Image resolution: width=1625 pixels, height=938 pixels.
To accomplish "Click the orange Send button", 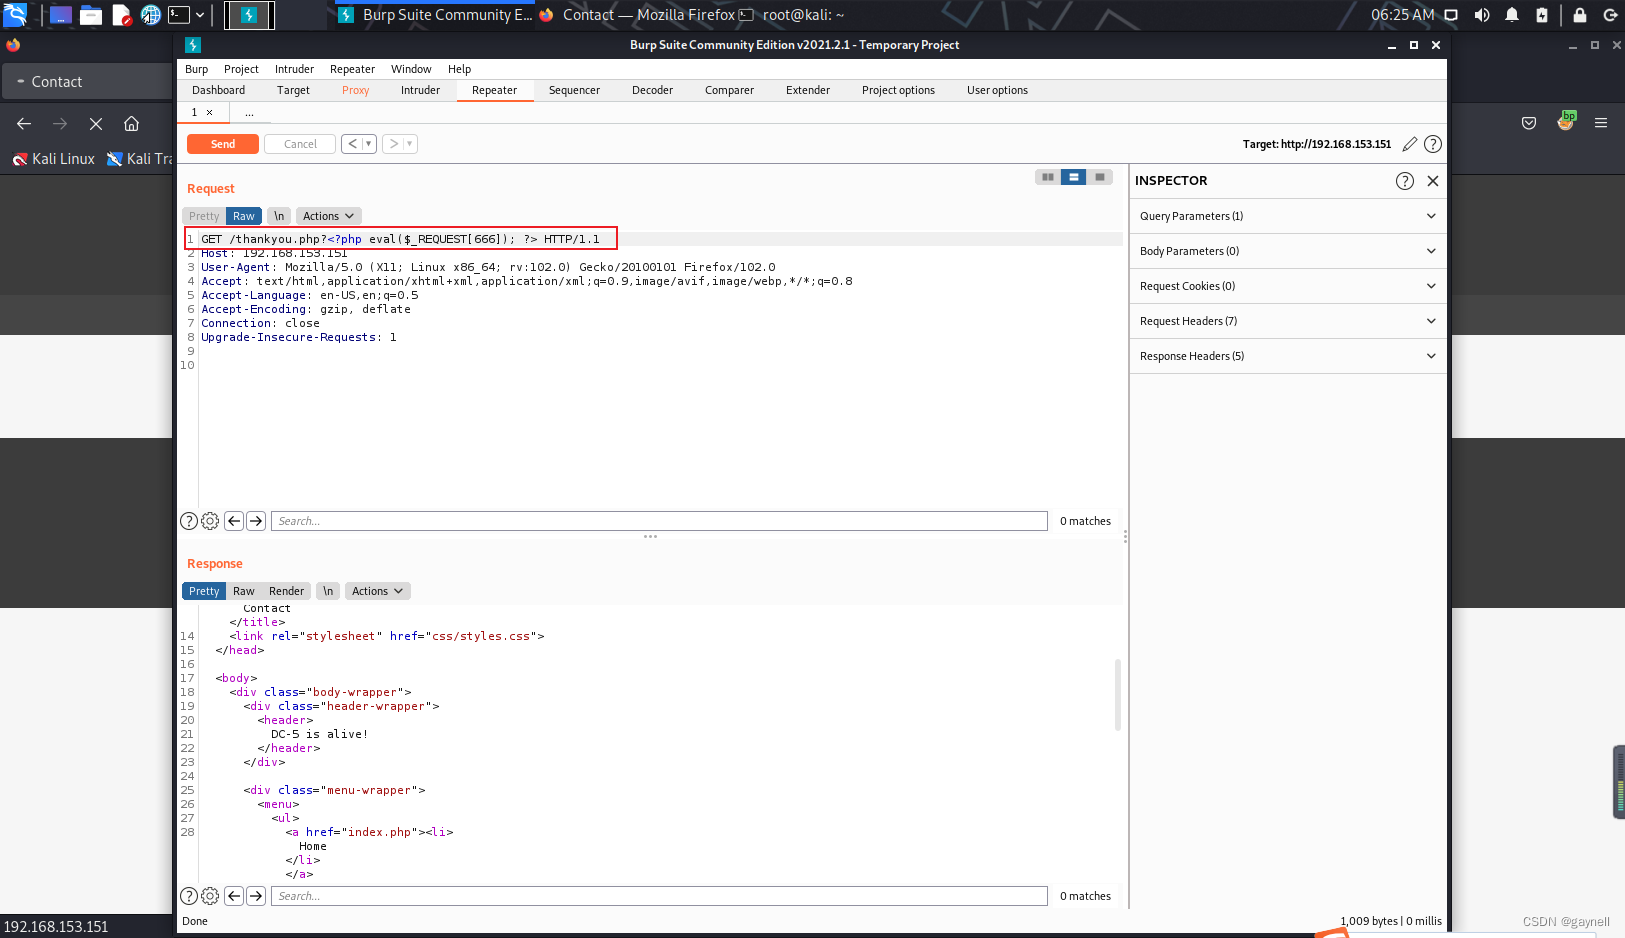I will [x=223, y=144].
